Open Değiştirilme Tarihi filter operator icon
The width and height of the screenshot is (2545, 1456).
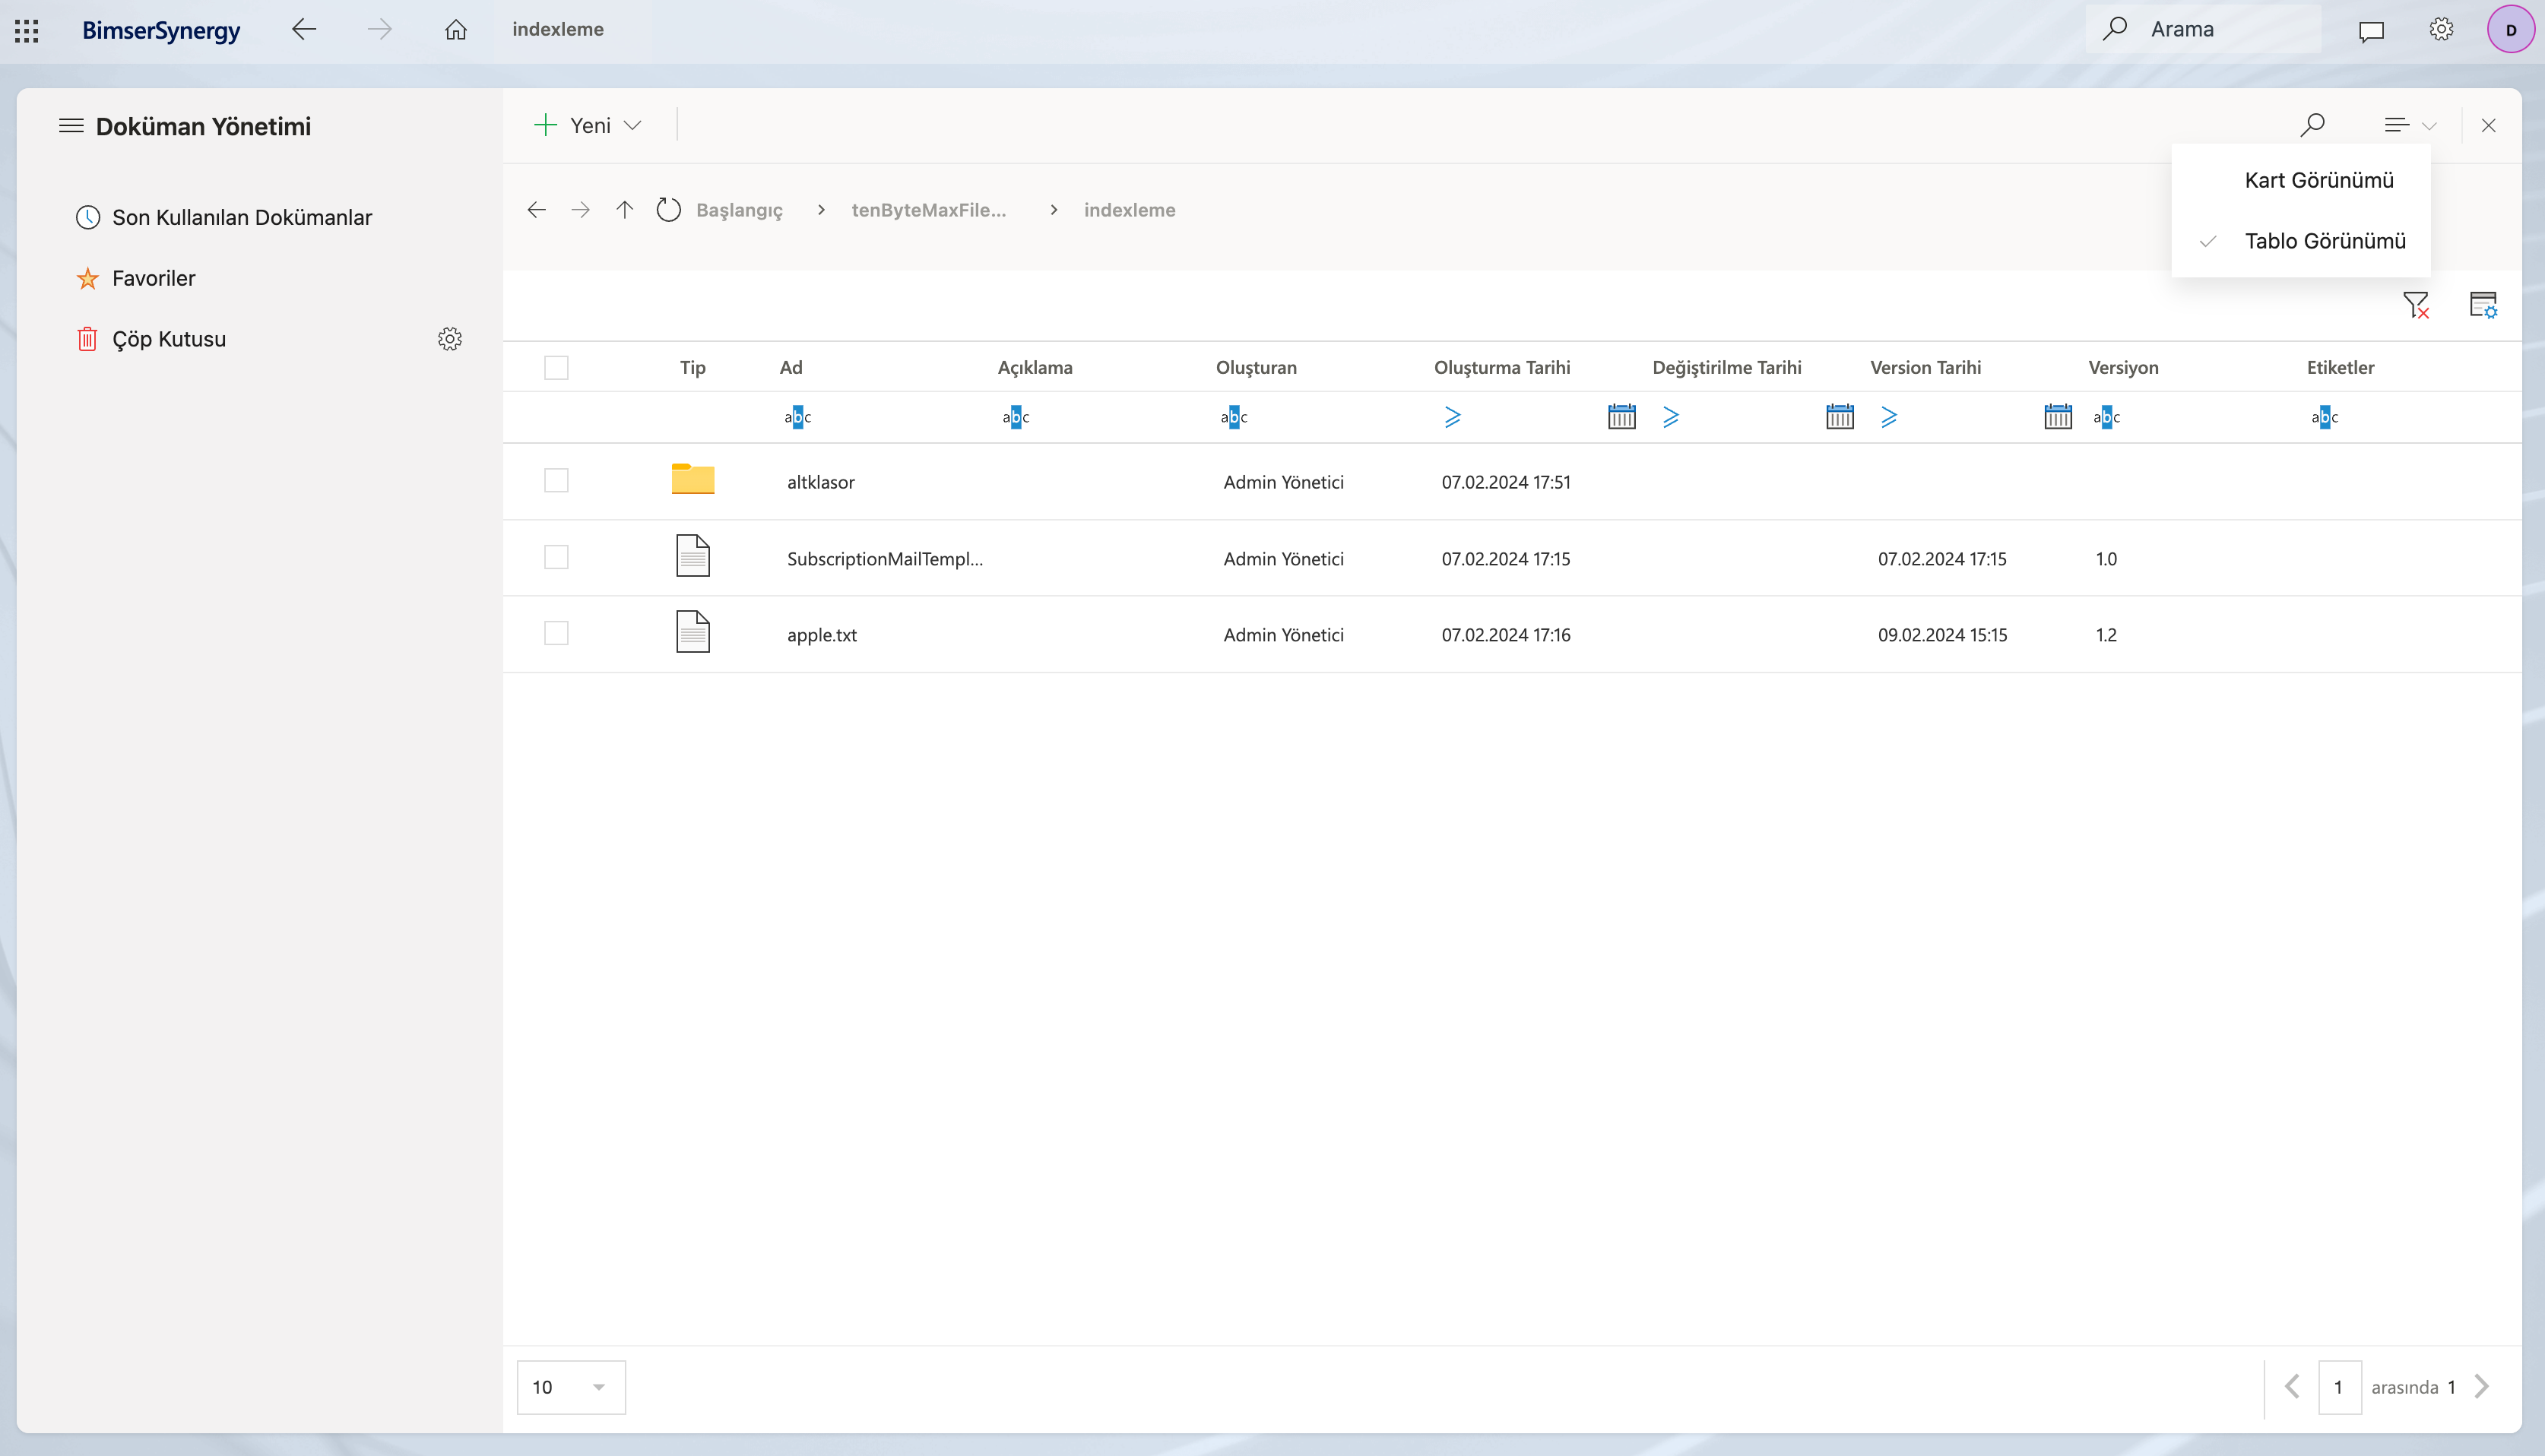point(1671,417)
